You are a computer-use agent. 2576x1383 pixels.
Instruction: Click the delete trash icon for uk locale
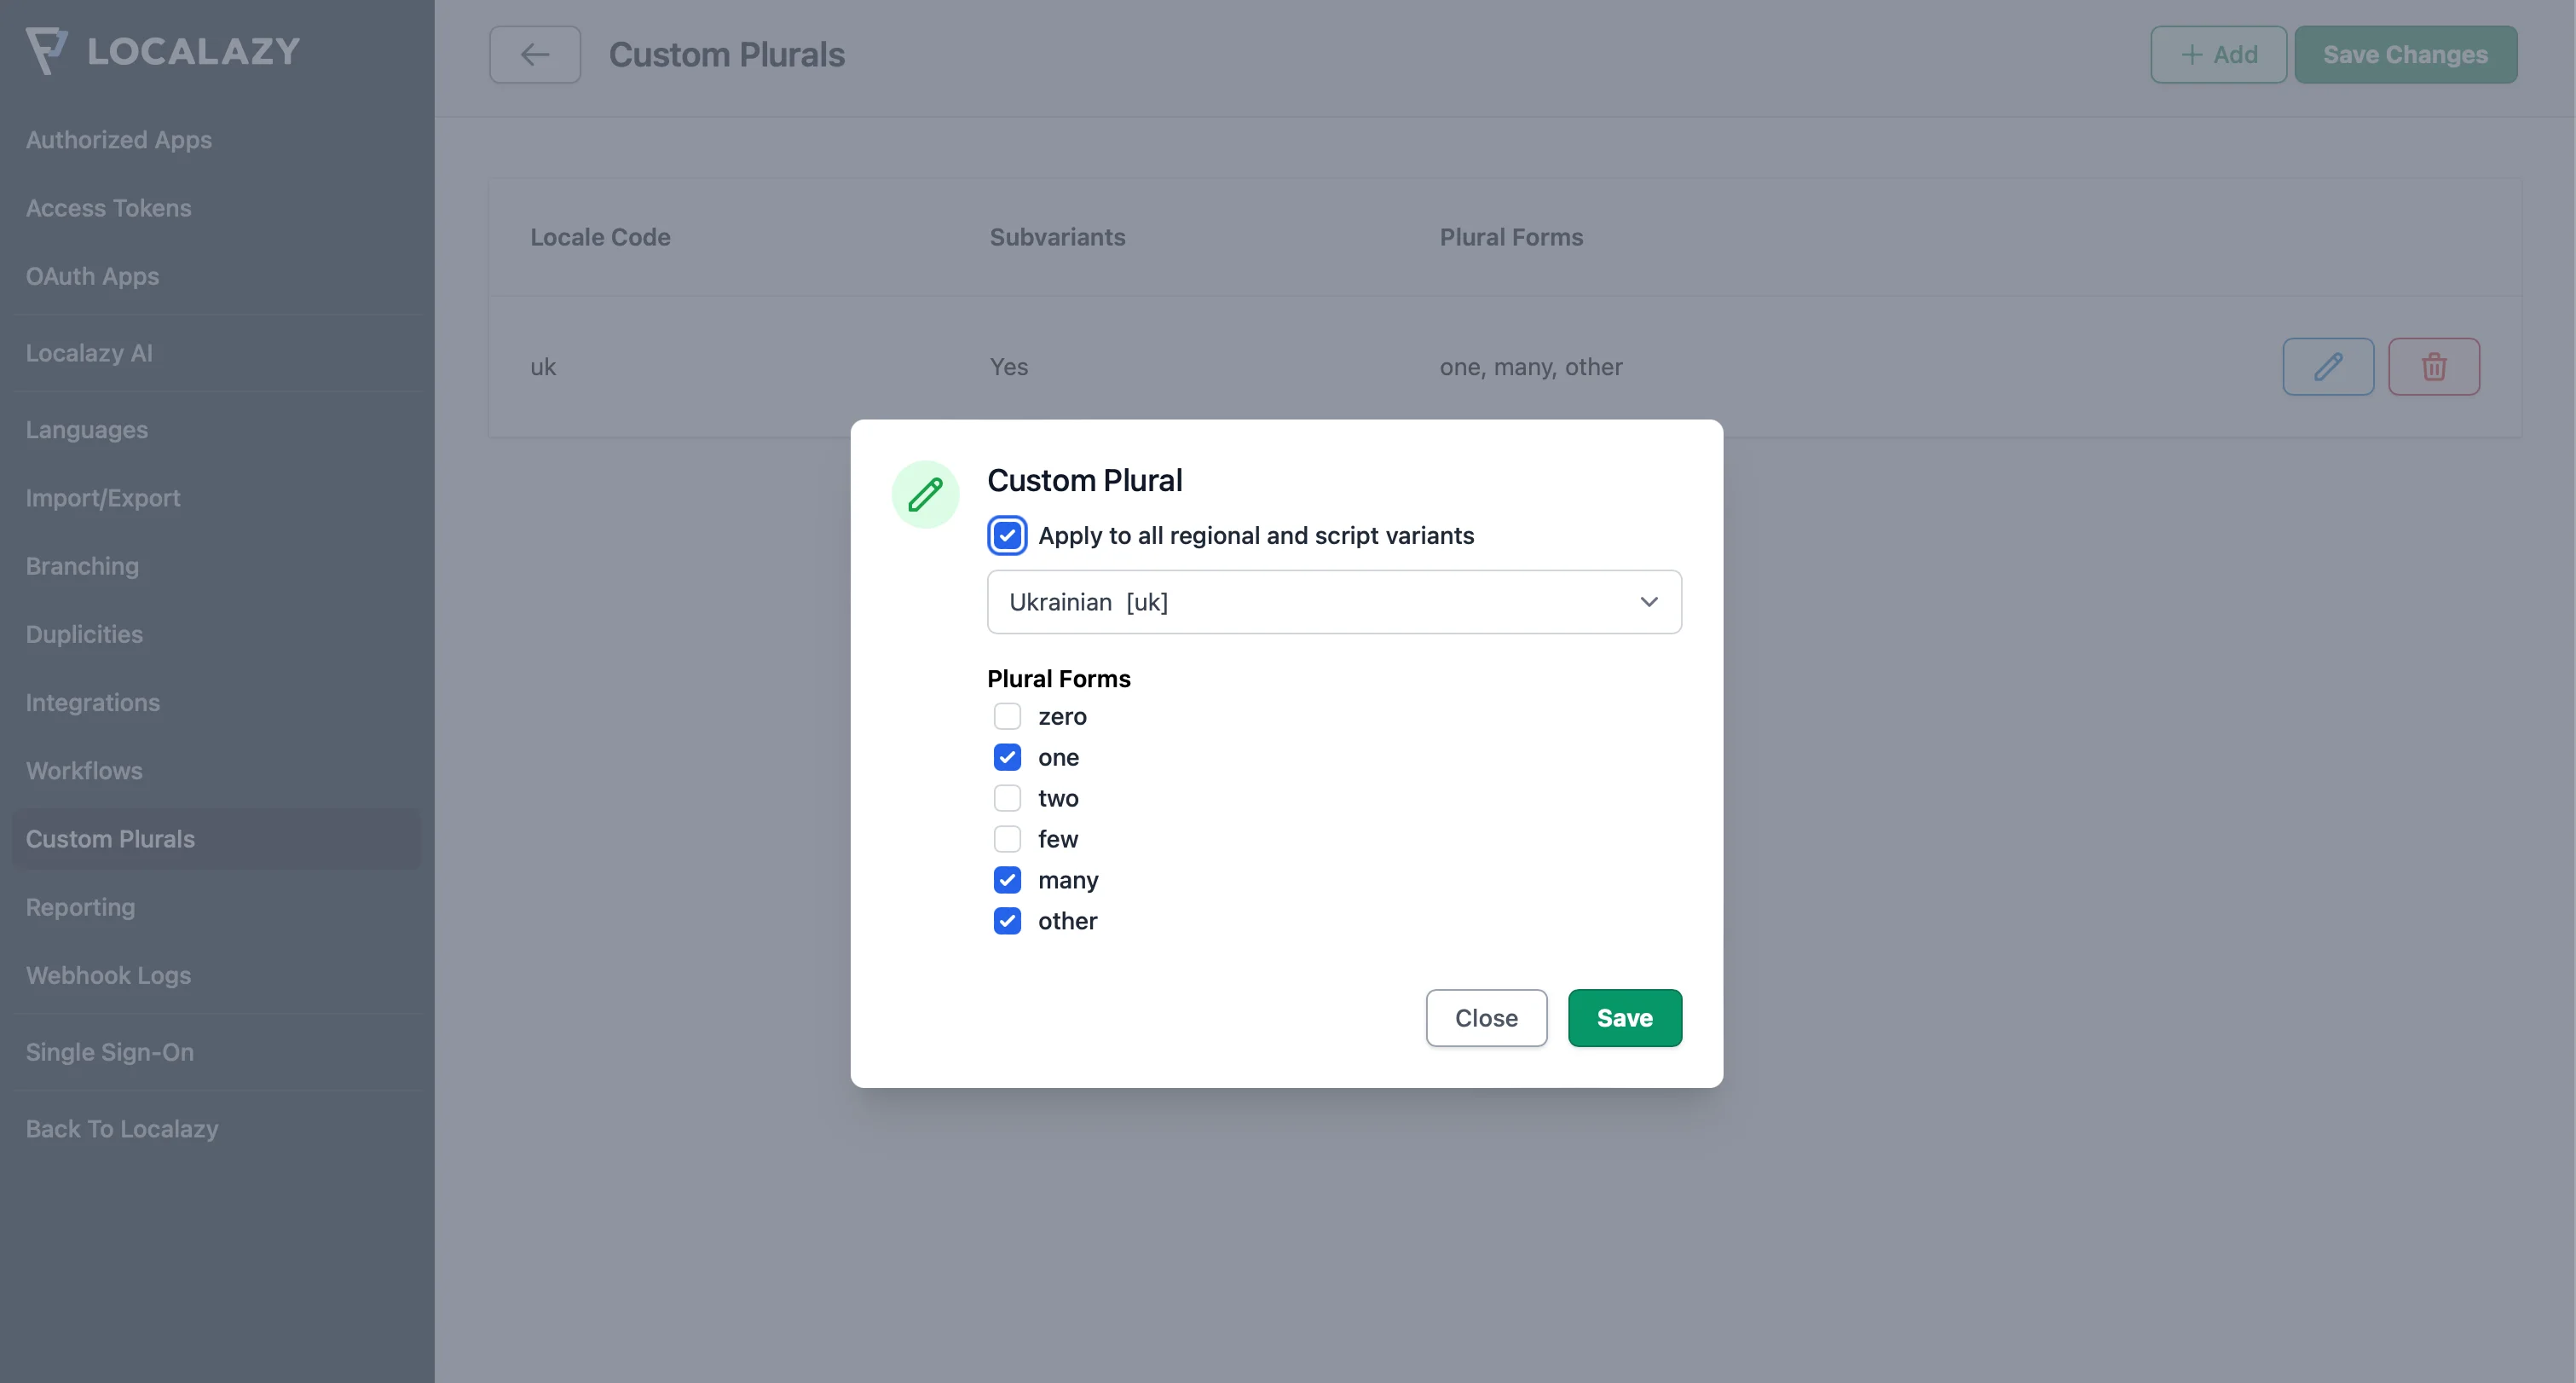point(2433,366)
